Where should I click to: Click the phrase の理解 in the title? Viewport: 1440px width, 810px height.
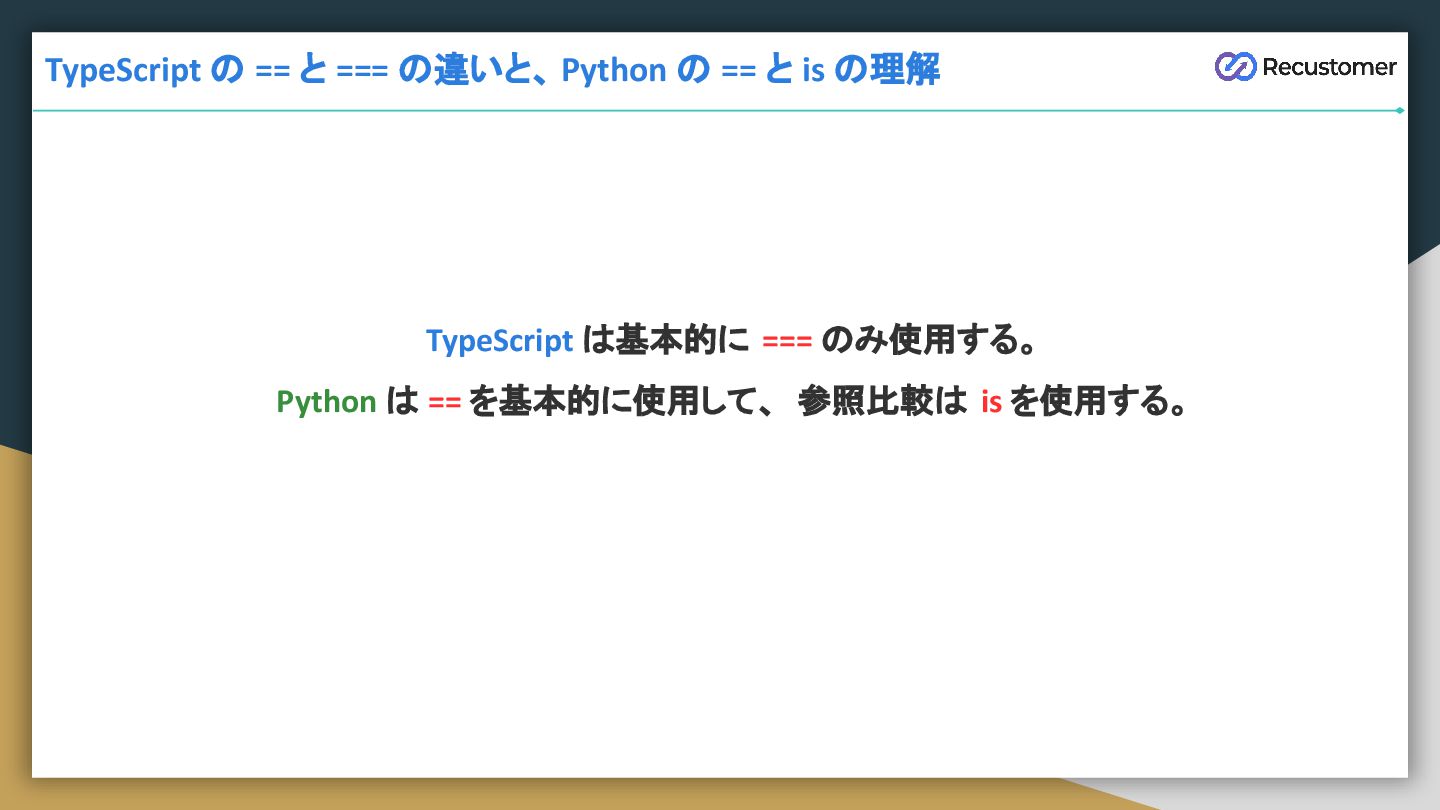(x=887, y=70)
